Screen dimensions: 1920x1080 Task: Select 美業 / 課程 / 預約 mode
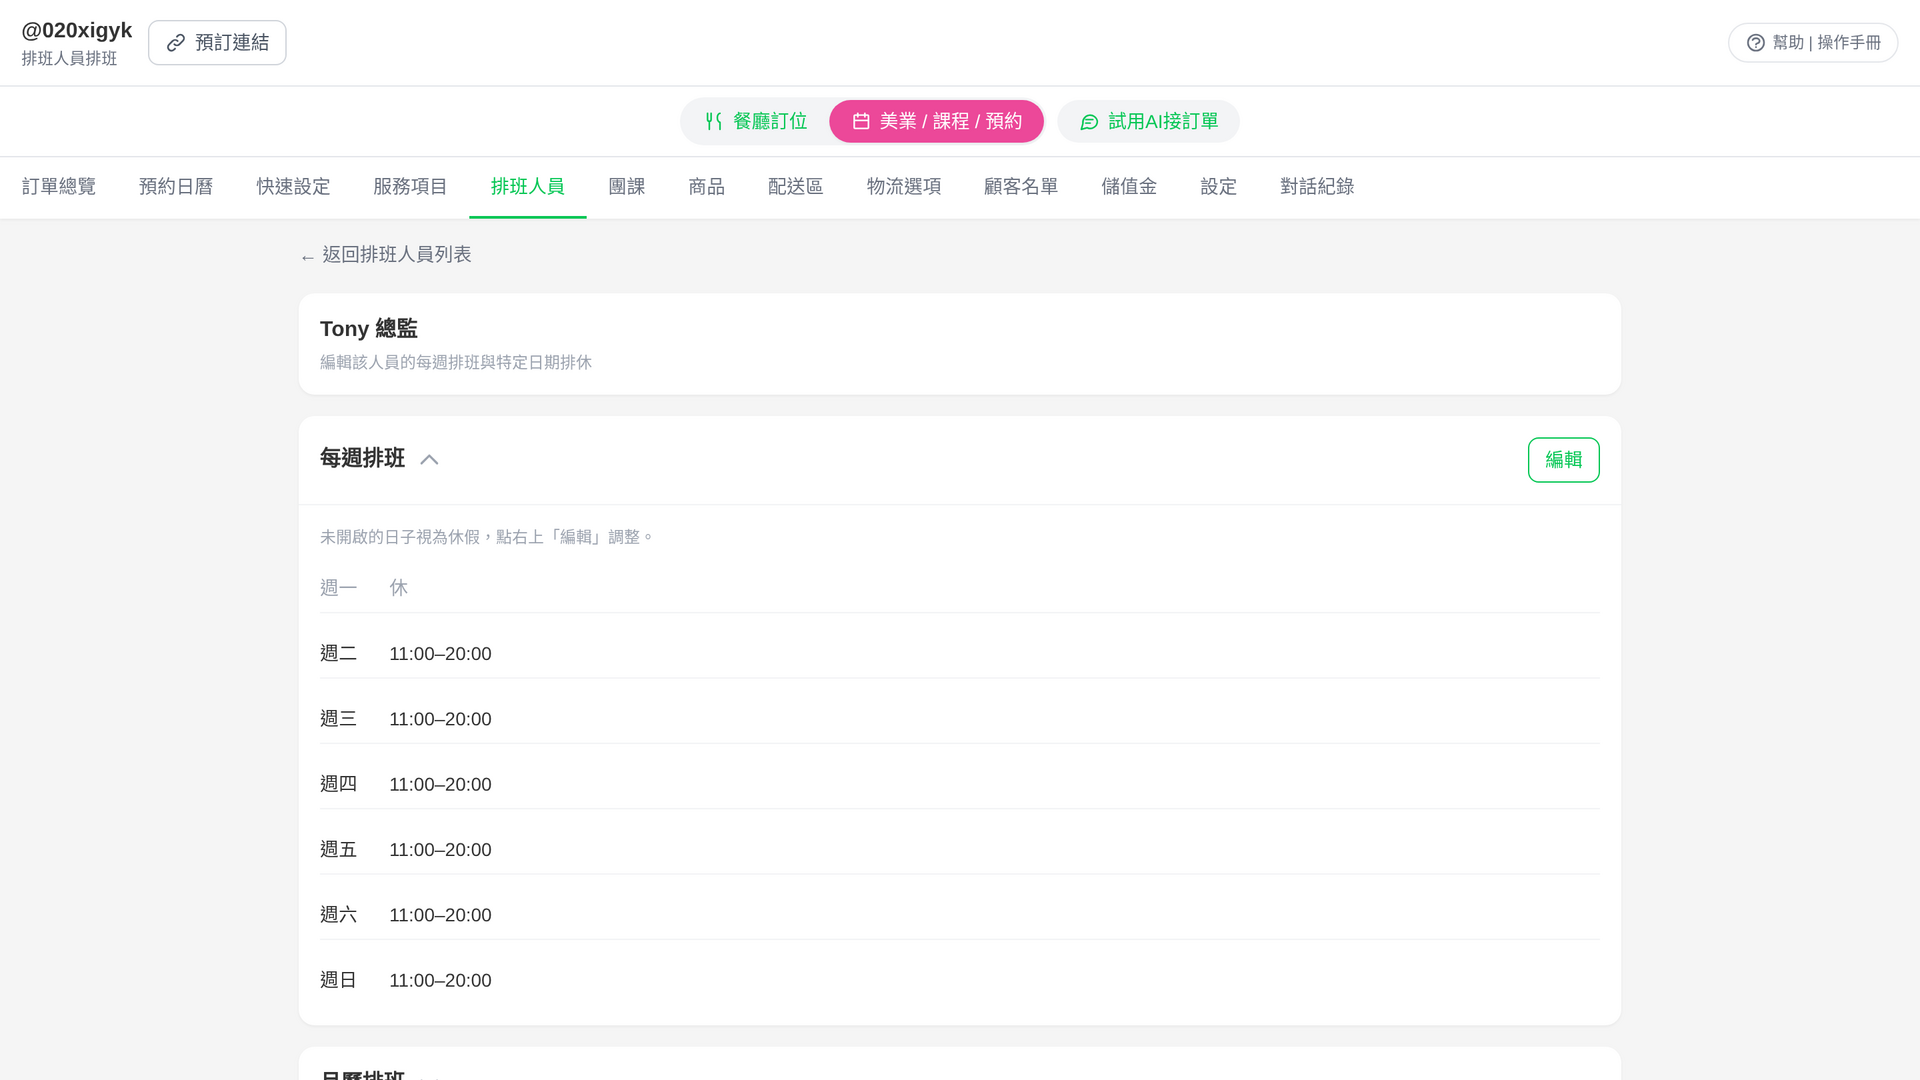[936, 121]
